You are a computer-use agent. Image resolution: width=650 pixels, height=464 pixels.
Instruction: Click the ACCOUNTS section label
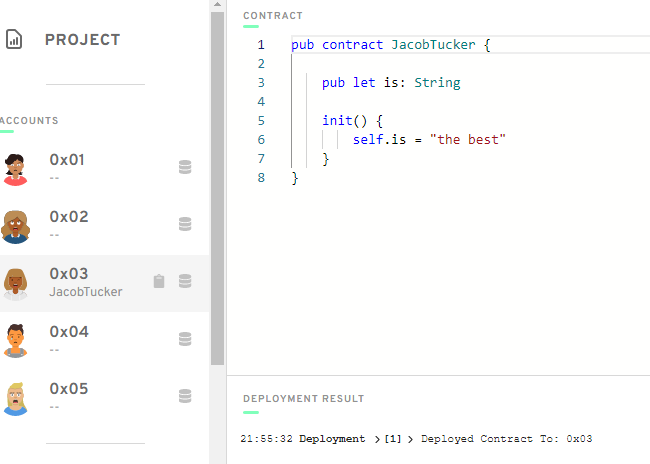(x=29, y=121)
